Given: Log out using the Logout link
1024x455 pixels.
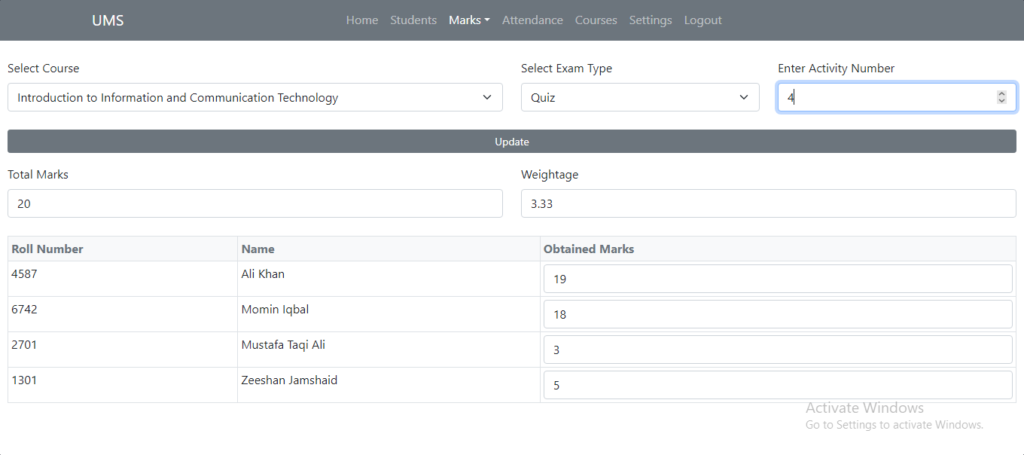Looking at the screenshot, I should (703, 20).
